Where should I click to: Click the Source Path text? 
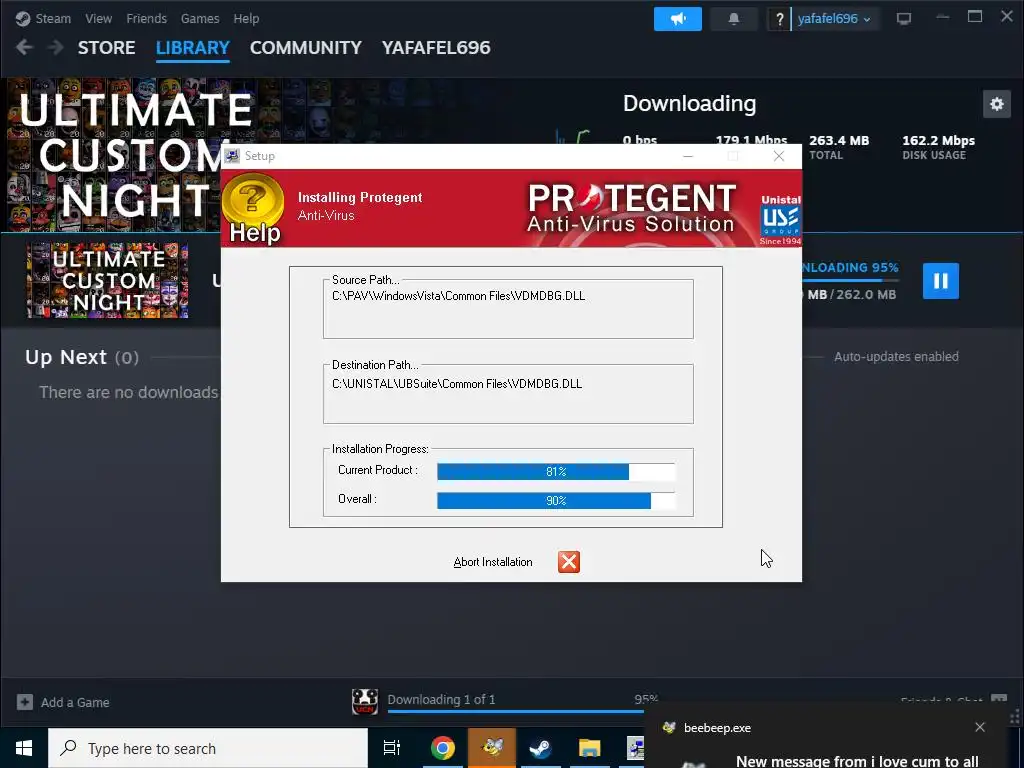[458, 296]
